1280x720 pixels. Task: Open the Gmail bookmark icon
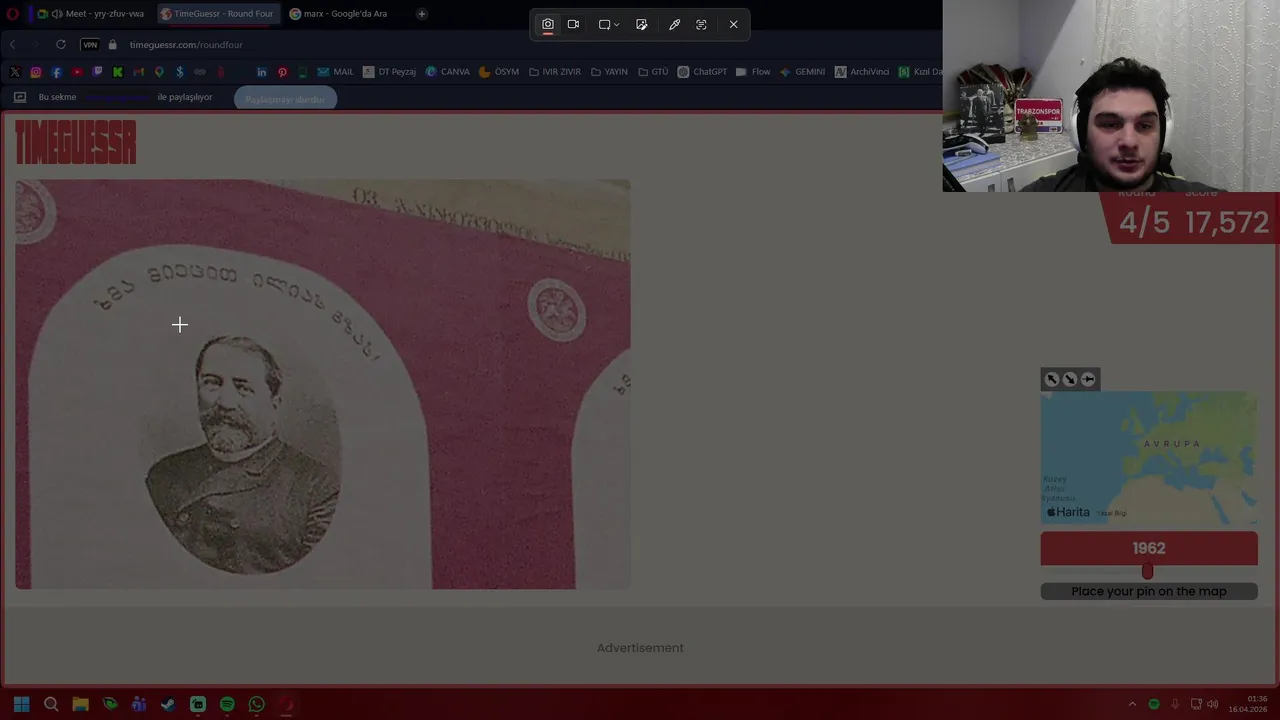point(138,72)
